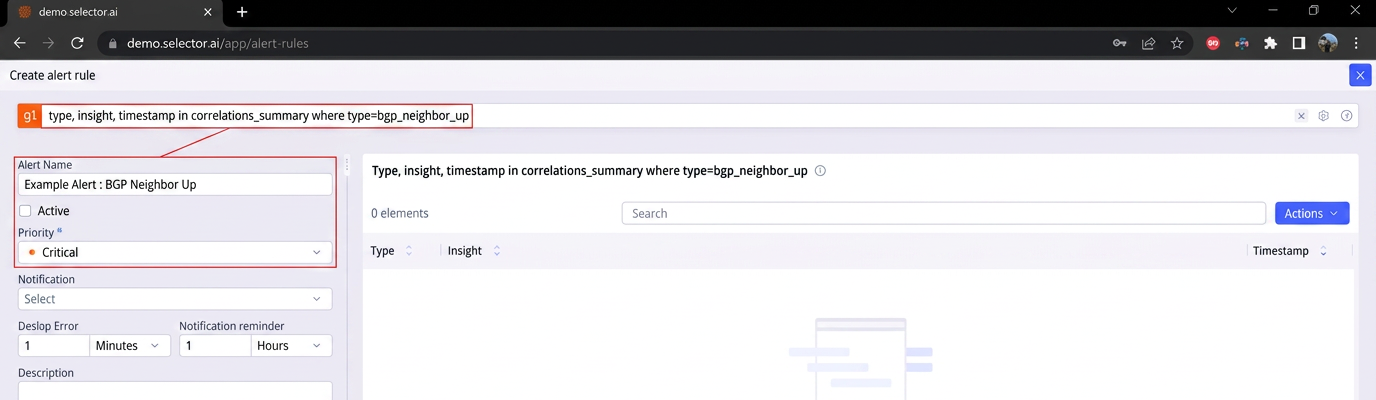
Task: Change Notification reminder unit from Hours
Action: pyautogui.click(x=291, y=345)
